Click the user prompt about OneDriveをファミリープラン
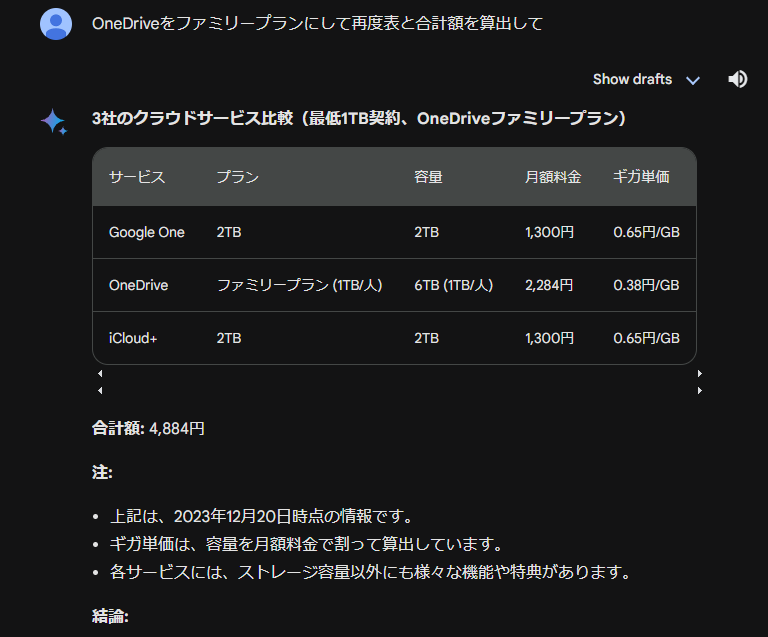The image size is (768, 637). click(317, 24)
